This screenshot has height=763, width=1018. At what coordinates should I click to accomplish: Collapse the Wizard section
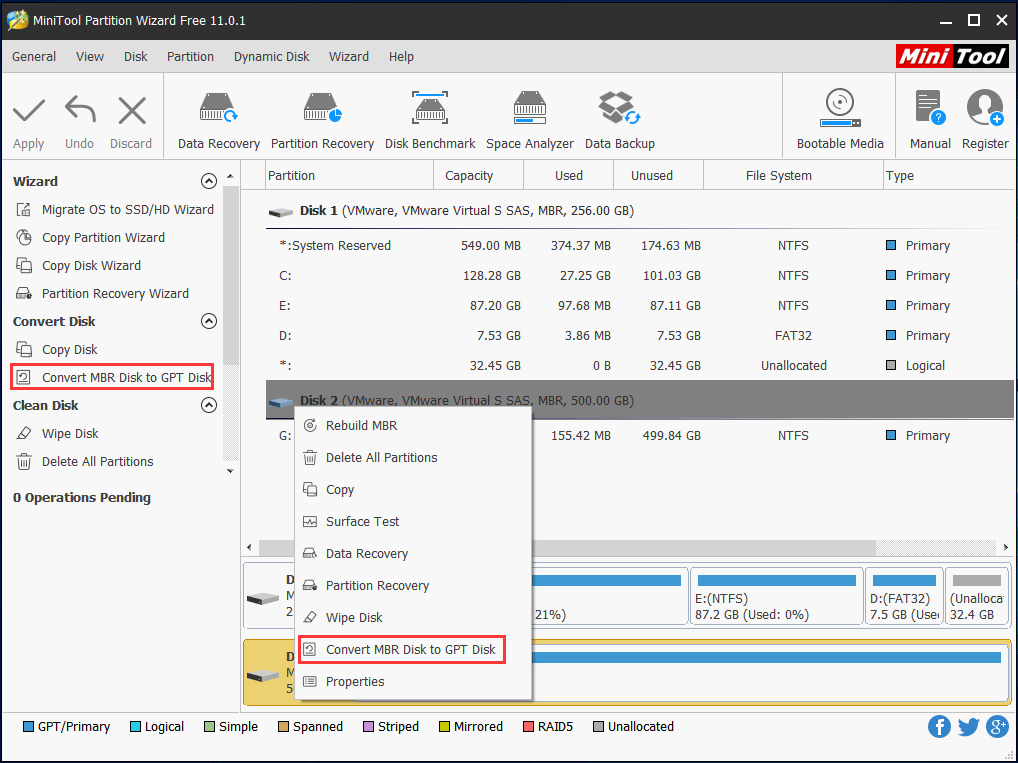coord(209,181)
